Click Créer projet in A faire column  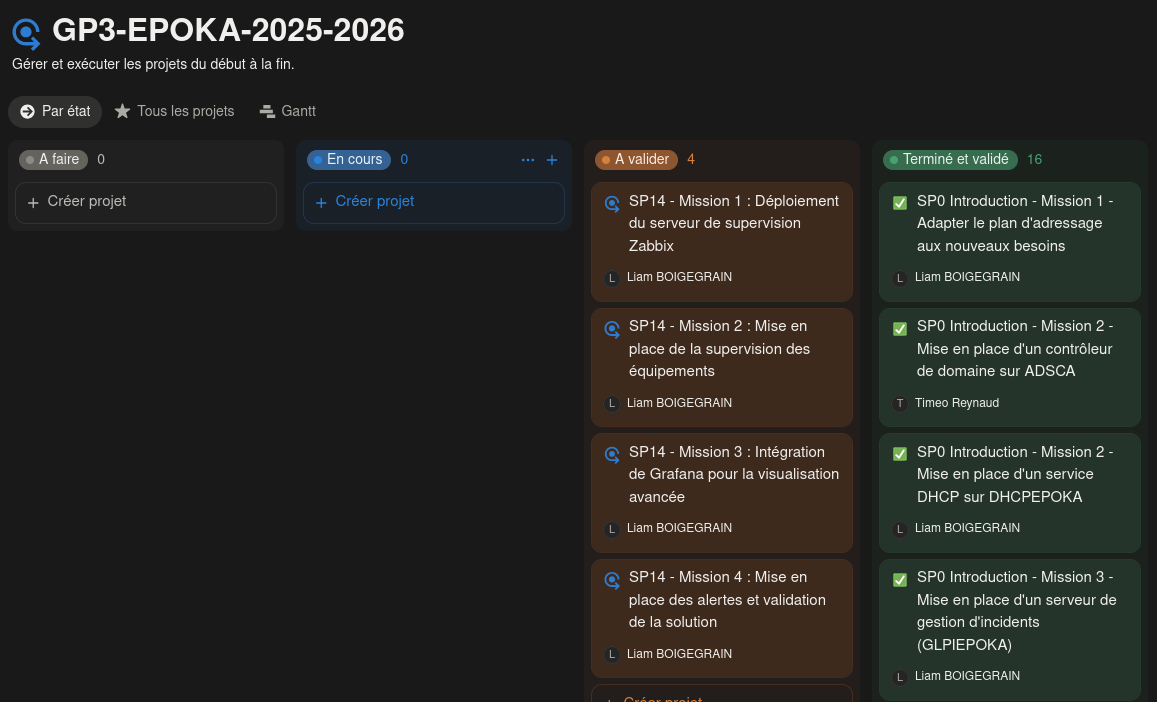[146, 202]
